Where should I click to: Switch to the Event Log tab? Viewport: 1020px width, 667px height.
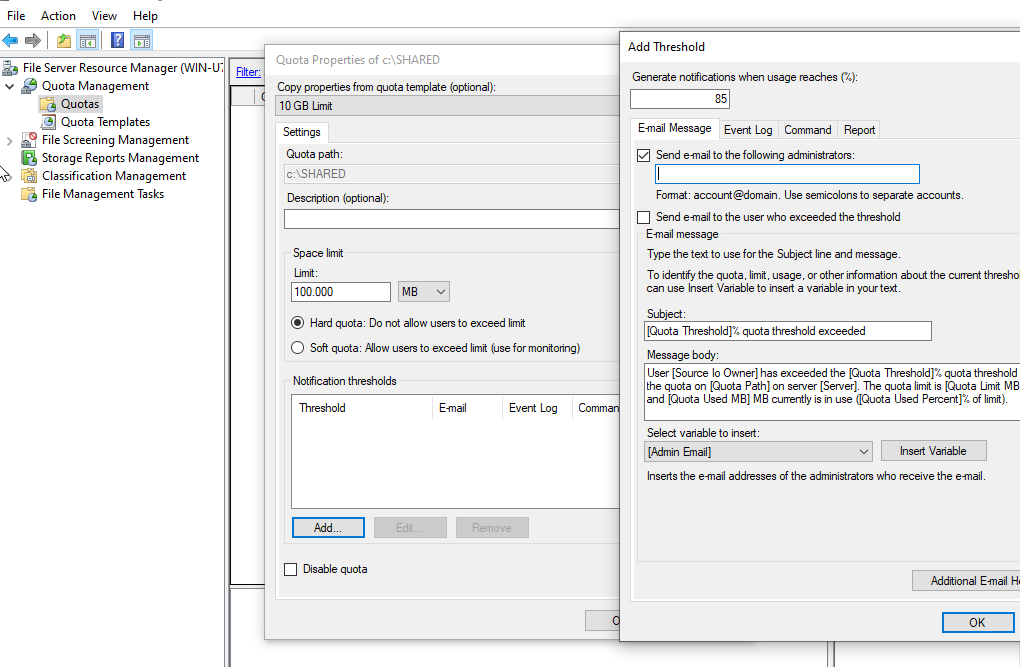(748, 130)
